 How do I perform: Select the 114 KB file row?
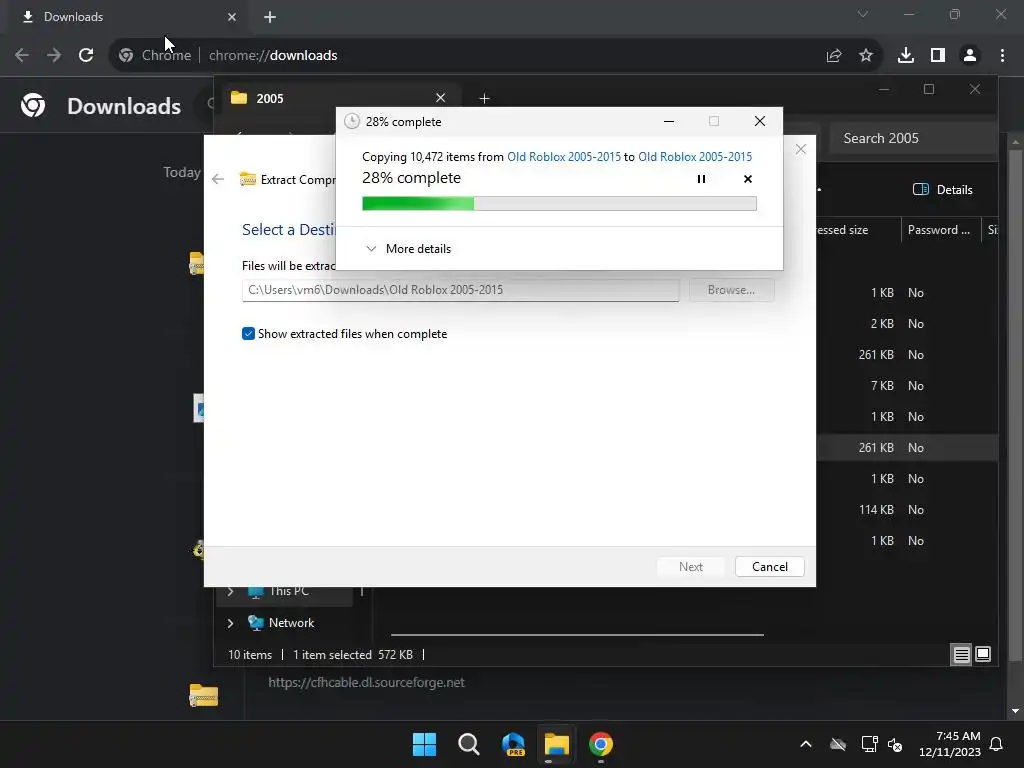(x=906, y=510)
